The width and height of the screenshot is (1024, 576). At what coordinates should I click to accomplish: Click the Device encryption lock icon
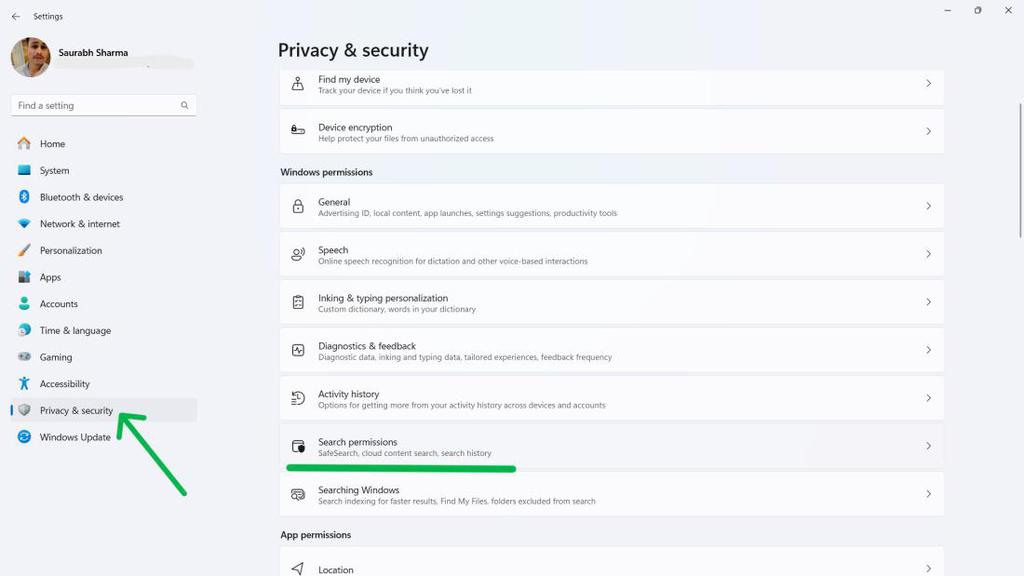click(298, 132)
